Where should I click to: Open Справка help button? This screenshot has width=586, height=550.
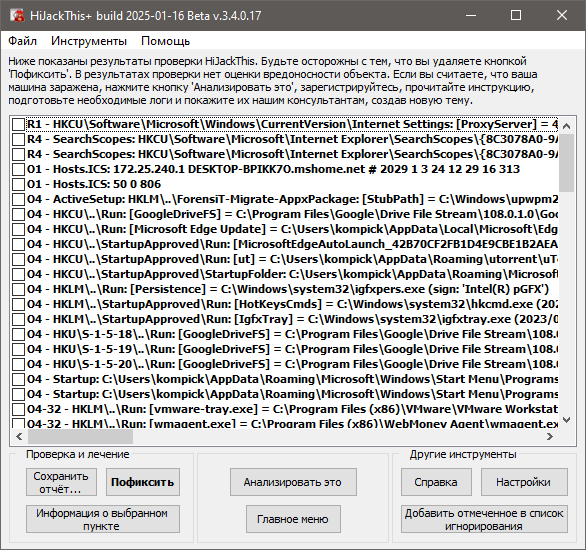[x=437, y=482]
